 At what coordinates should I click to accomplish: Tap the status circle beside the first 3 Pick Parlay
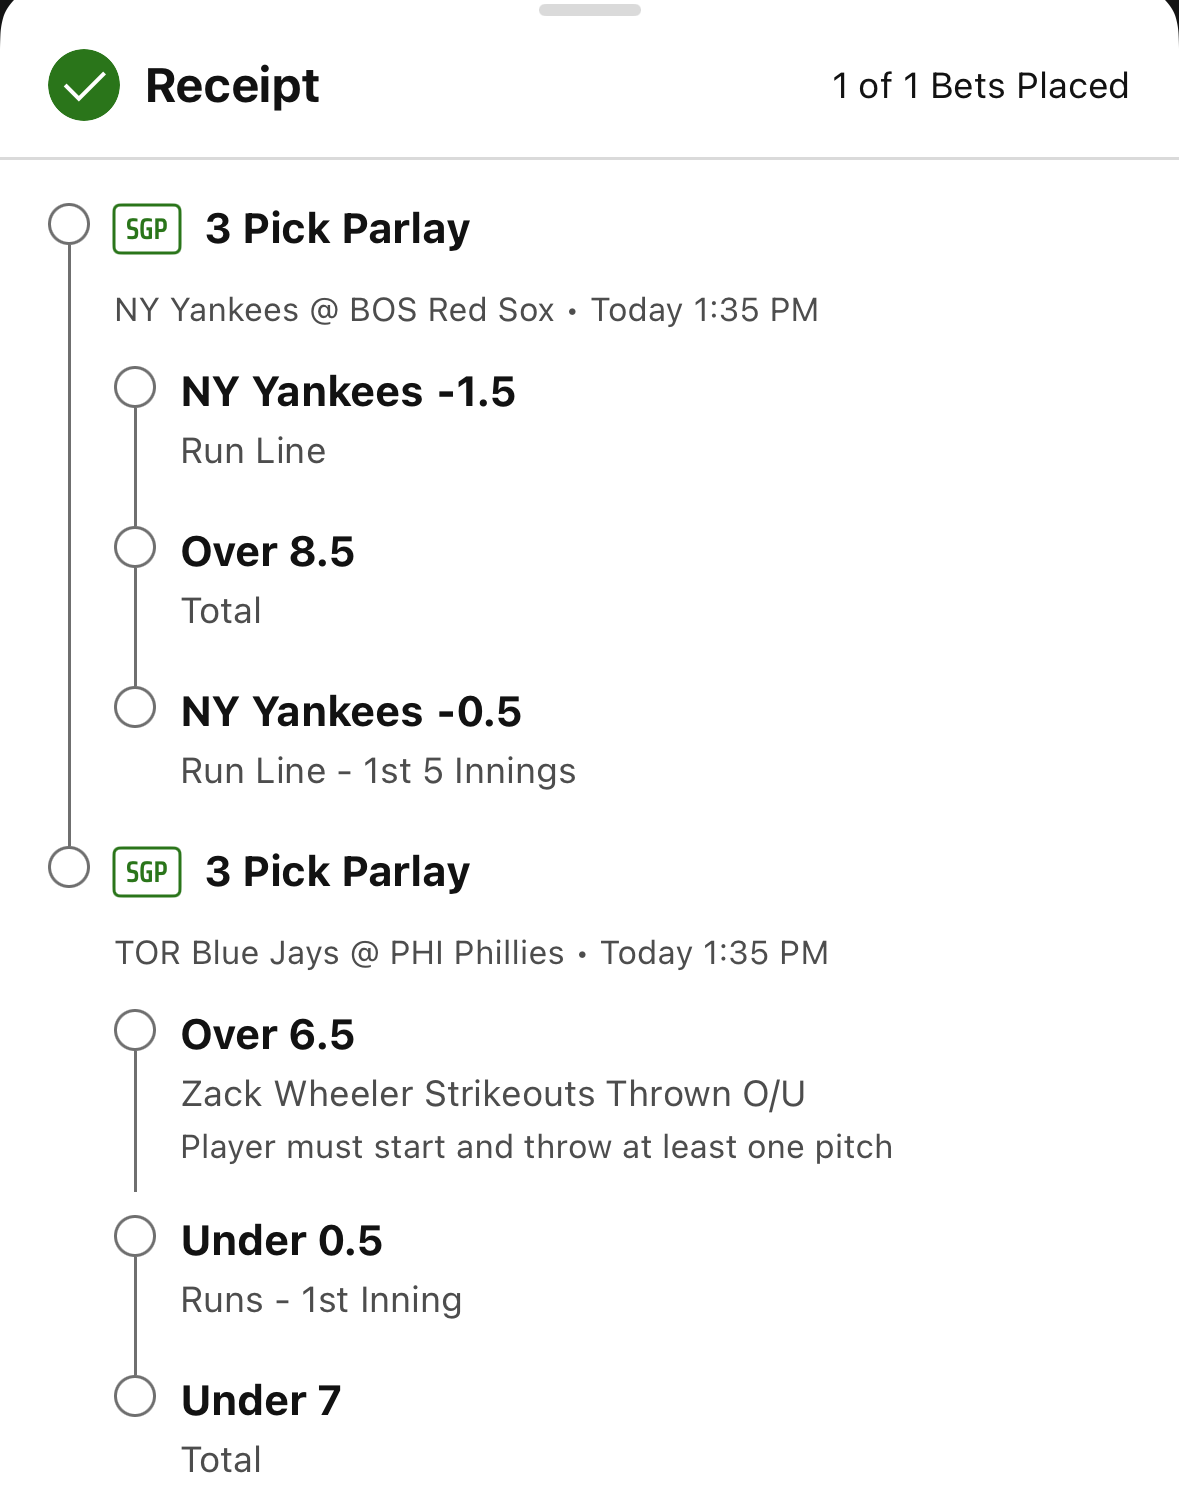69,224
